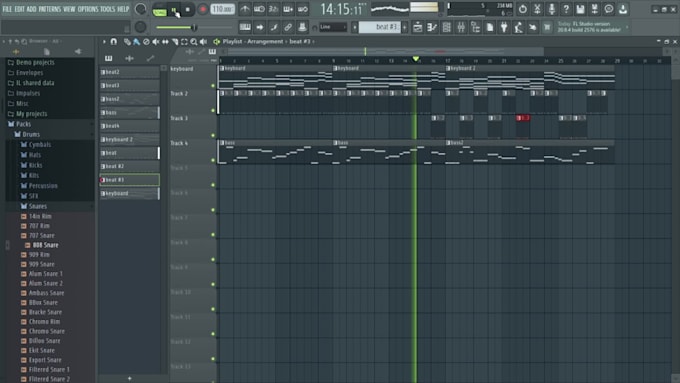Click the undo history icon
This screenshot has height=383, width=680.
point(523,9)
